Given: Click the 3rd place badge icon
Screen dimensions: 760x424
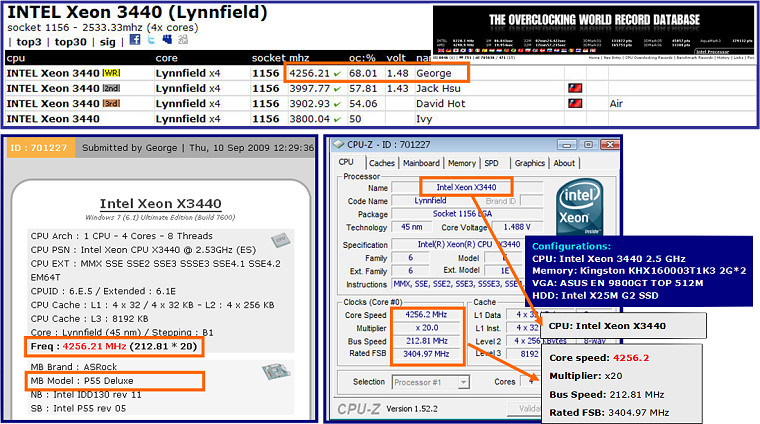Looking at the screenshot, I should (112, 103).
